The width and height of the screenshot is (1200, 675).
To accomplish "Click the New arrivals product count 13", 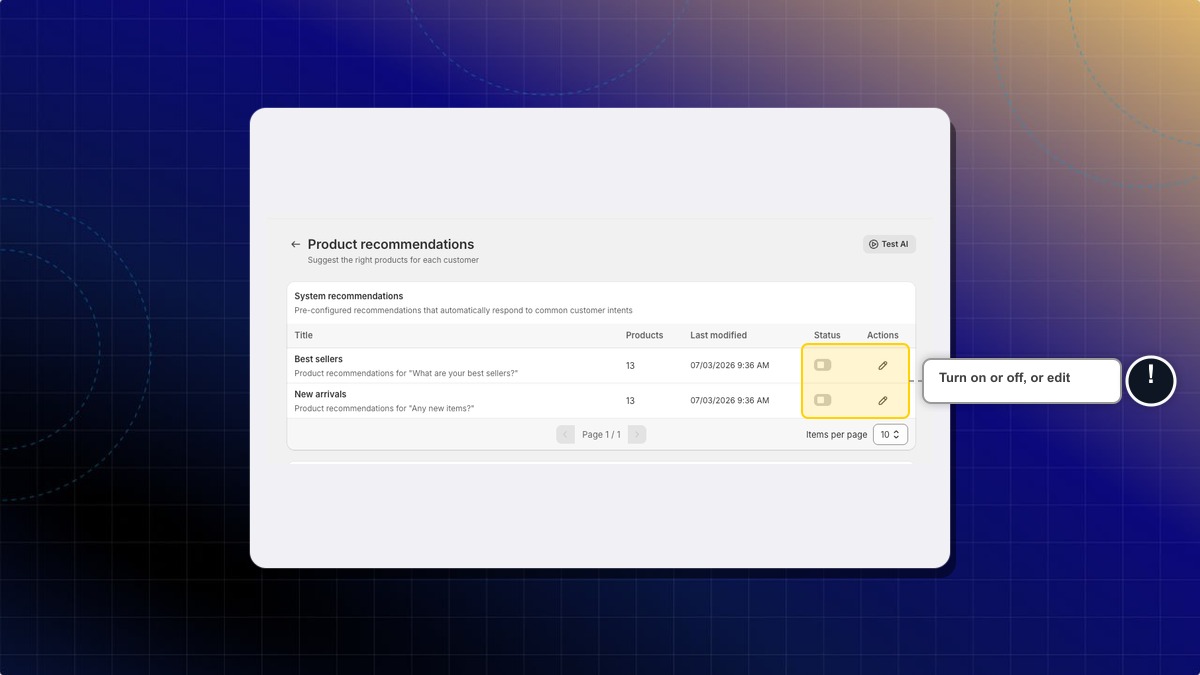I will coord(630,401).
